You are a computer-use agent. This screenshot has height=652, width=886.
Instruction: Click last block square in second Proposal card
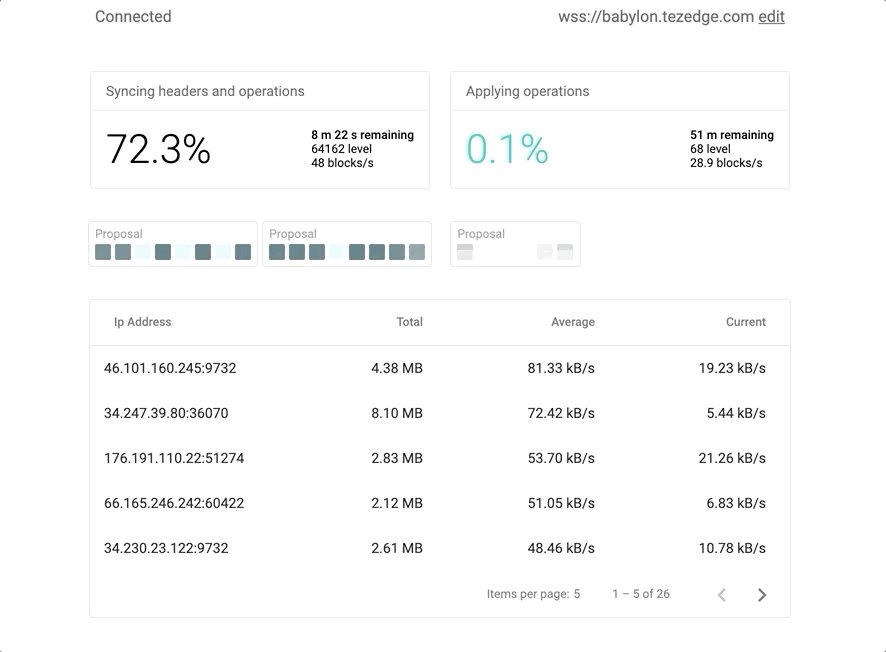(417, 252)
